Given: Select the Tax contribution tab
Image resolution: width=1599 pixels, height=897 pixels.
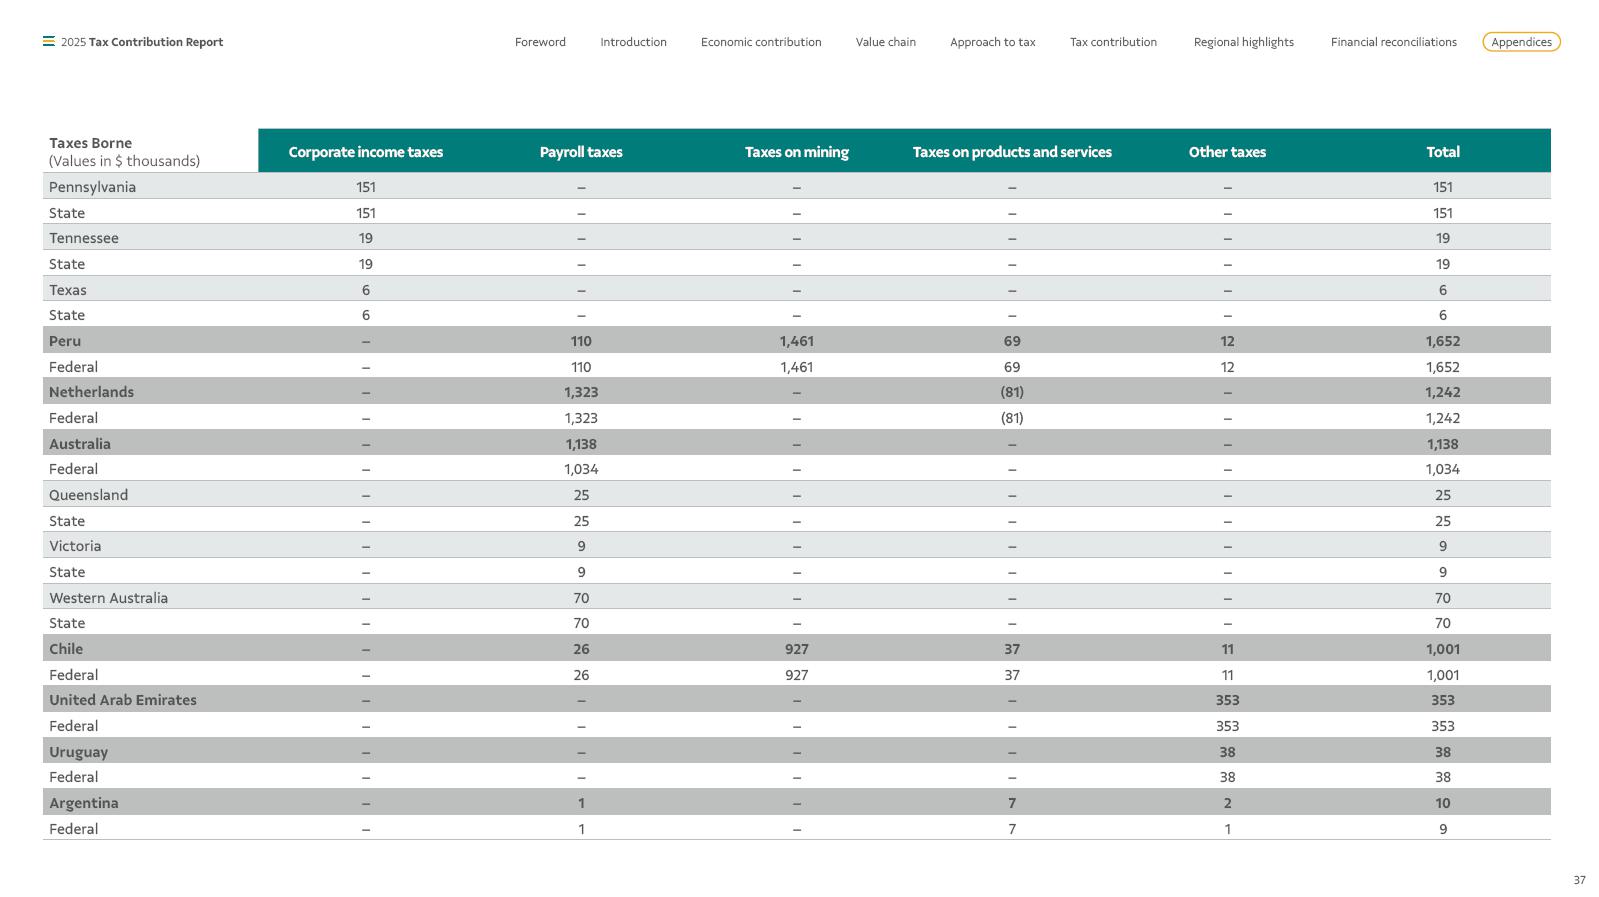Looking at the screenshot, I should pos(1113,42).
